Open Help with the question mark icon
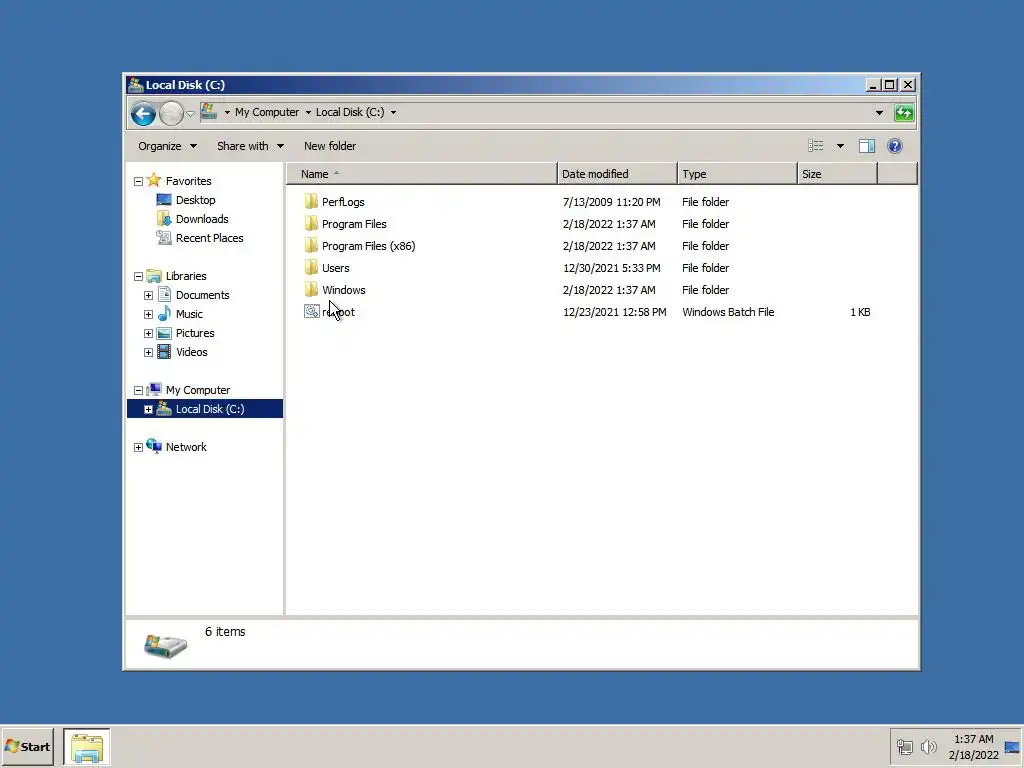This screenshot has height=768, width=1024. [x=895, y=146]
